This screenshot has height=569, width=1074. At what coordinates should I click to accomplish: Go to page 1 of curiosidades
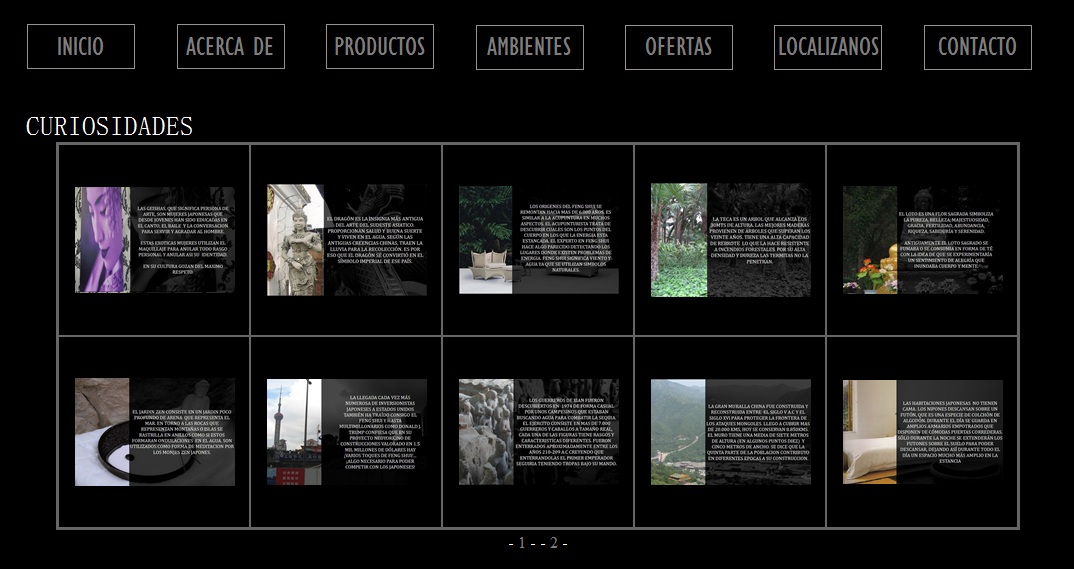pos(521,543)
